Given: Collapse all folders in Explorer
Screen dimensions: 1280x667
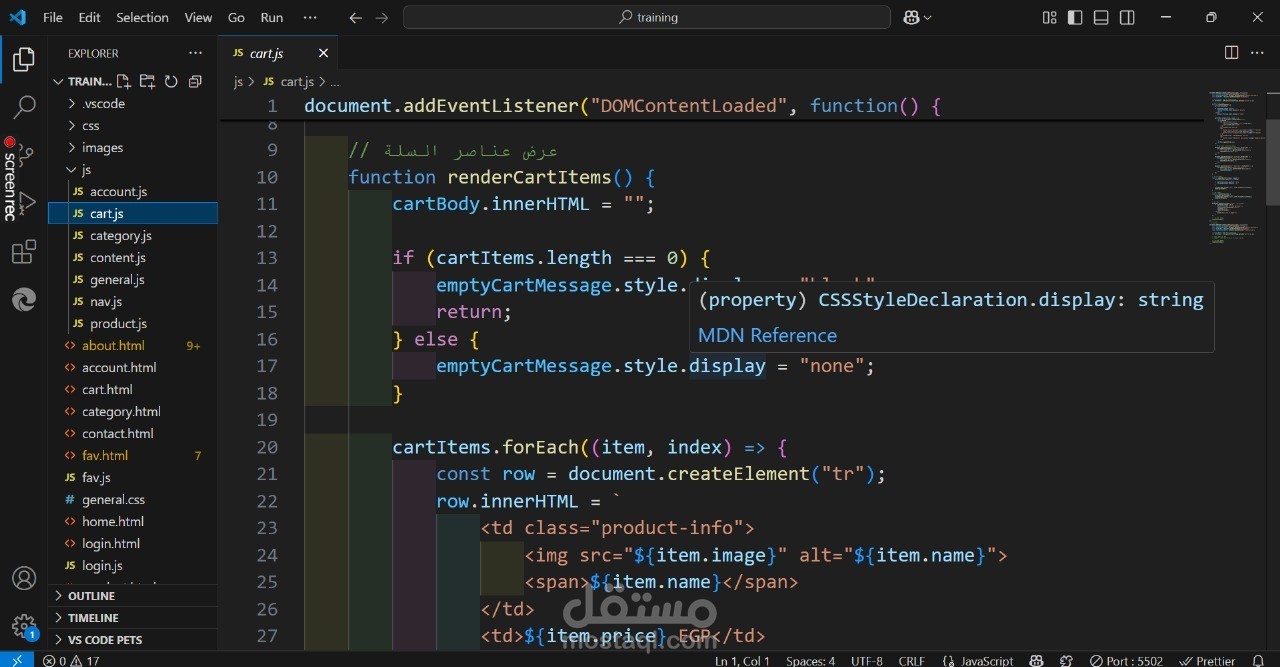Looking at the screenshot, I should click(x=195, y=81).
